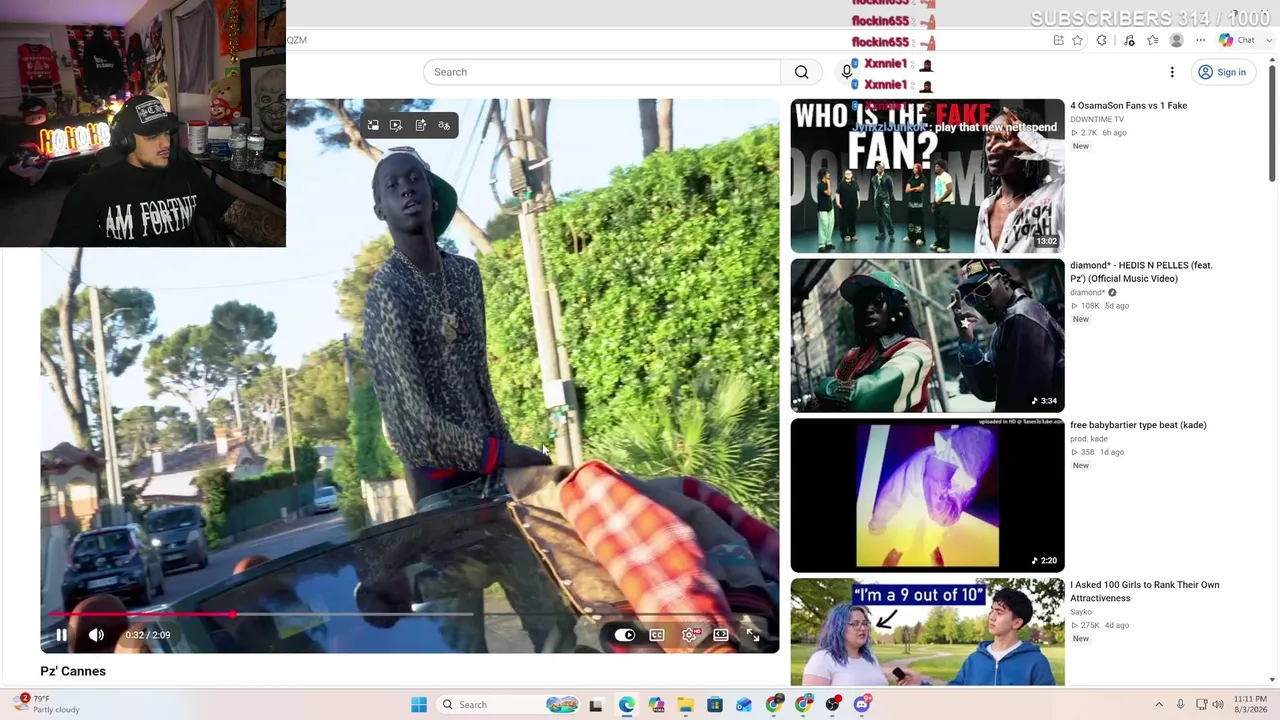
Task: Open '4 OsamaSon Fans vs 1 Fake' title
Action: pyautogui.click(x=1128, y=106)
